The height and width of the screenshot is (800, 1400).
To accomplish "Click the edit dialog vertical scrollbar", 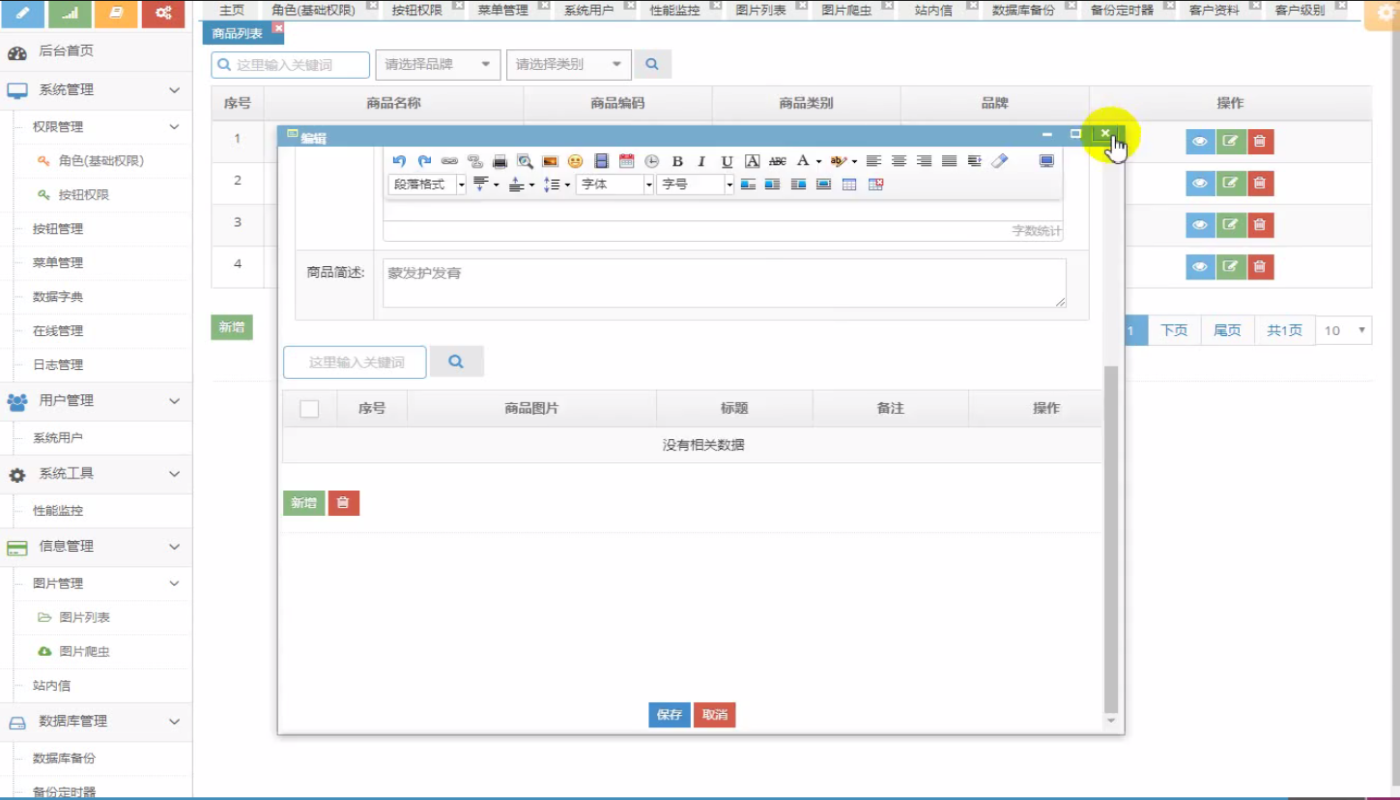I will click(x=1111, y=539).
